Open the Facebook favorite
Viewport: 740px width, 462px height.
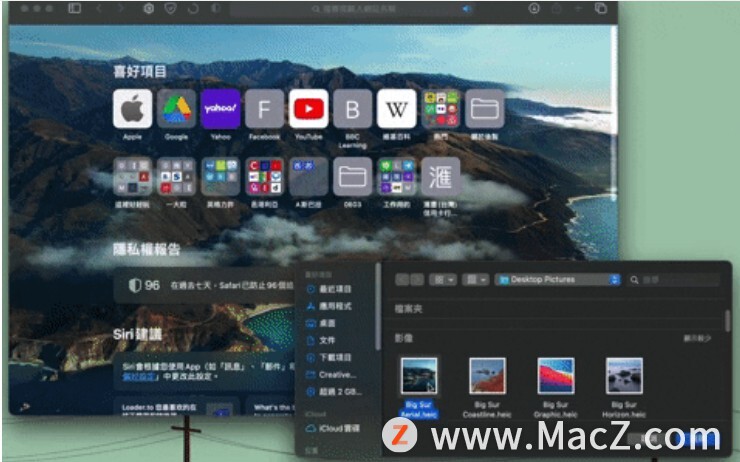(x=264, y=109)
